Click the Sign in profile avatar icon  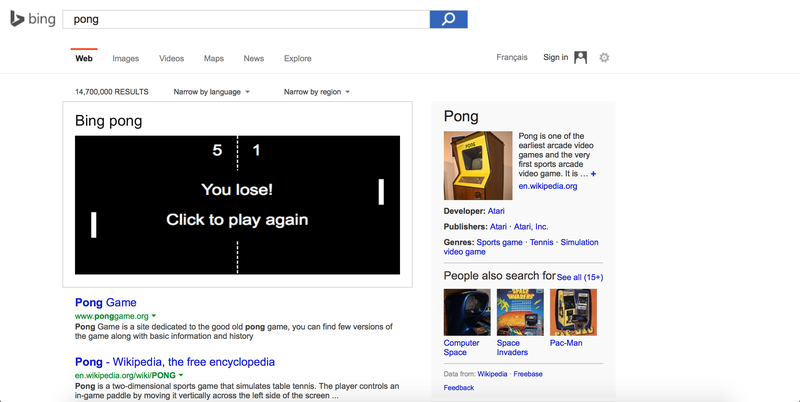click(x=581, y=58)
